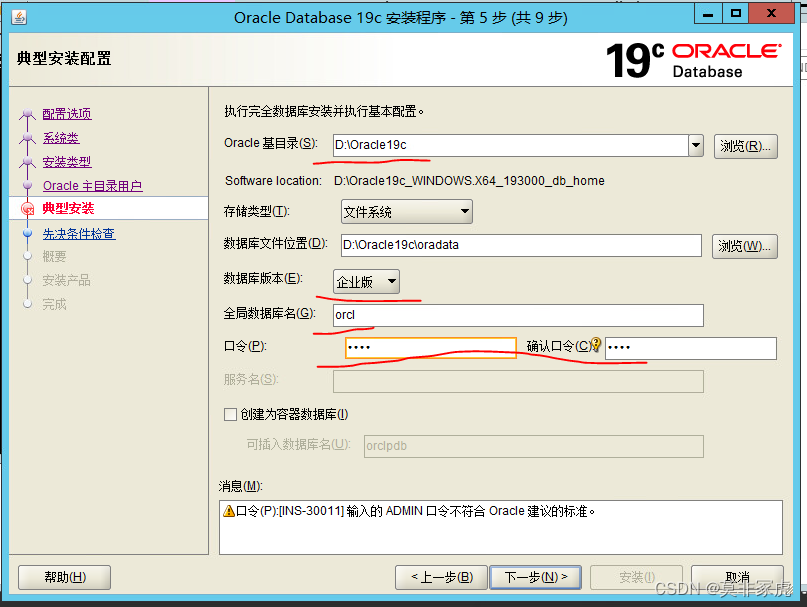
Task: Click the 上一步(B) back button
Action: pyautogui.click(x=442, y=577)
